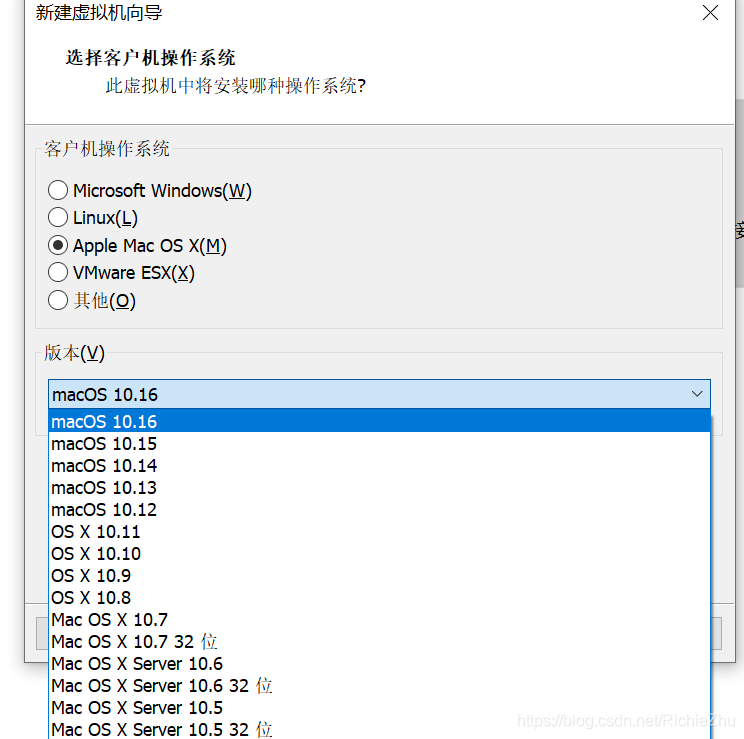Close the 新建虚拟机向导 wizard window

pos(710,13)
